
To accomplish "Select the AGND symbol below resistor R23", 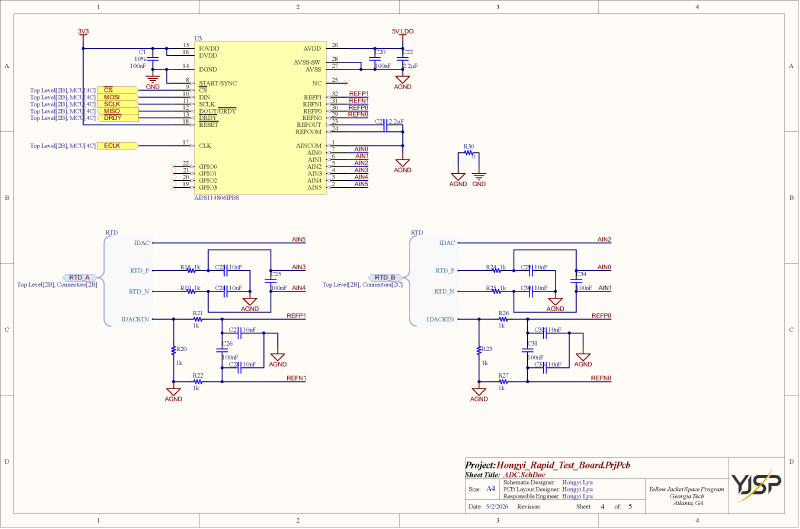I will [479, 395].
